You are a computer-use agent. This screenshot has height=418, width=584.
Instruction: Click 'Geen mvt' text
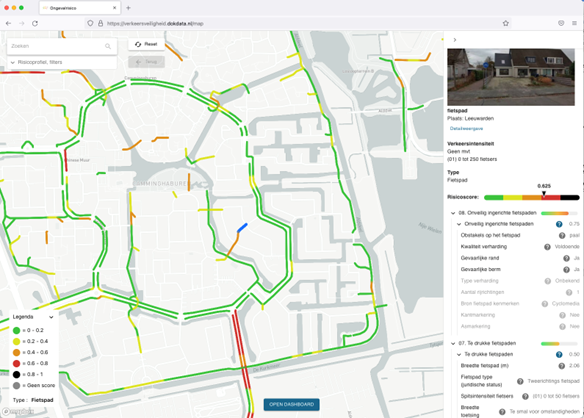(457, 152)
